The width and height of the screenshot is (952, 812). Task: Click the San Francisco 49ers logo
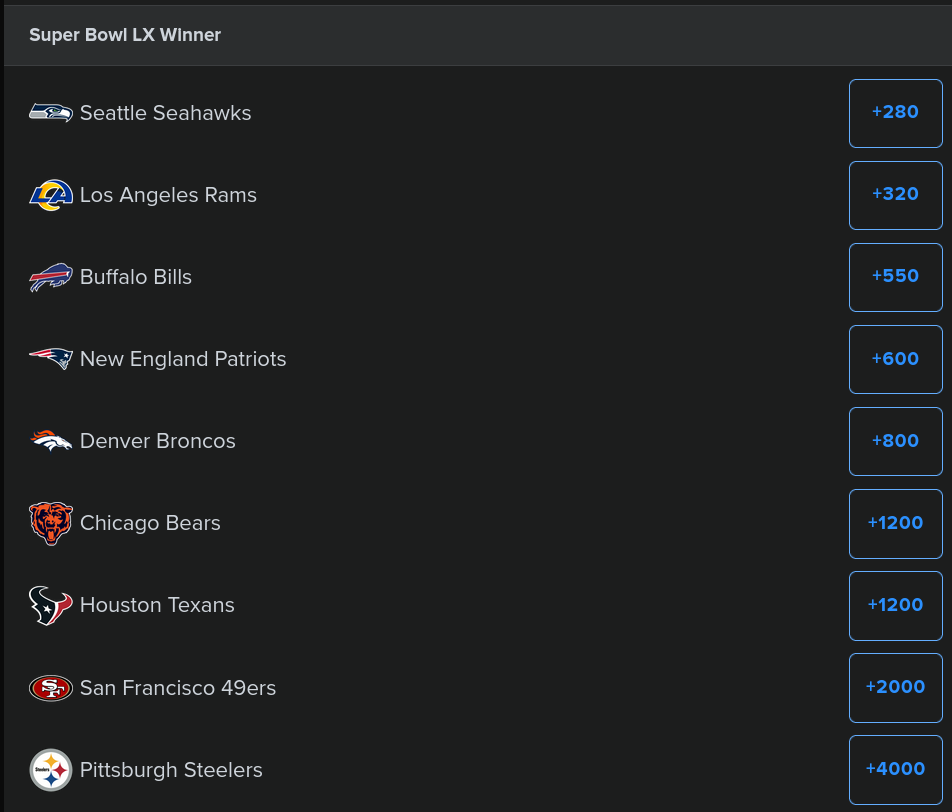[x=51, y=688]
